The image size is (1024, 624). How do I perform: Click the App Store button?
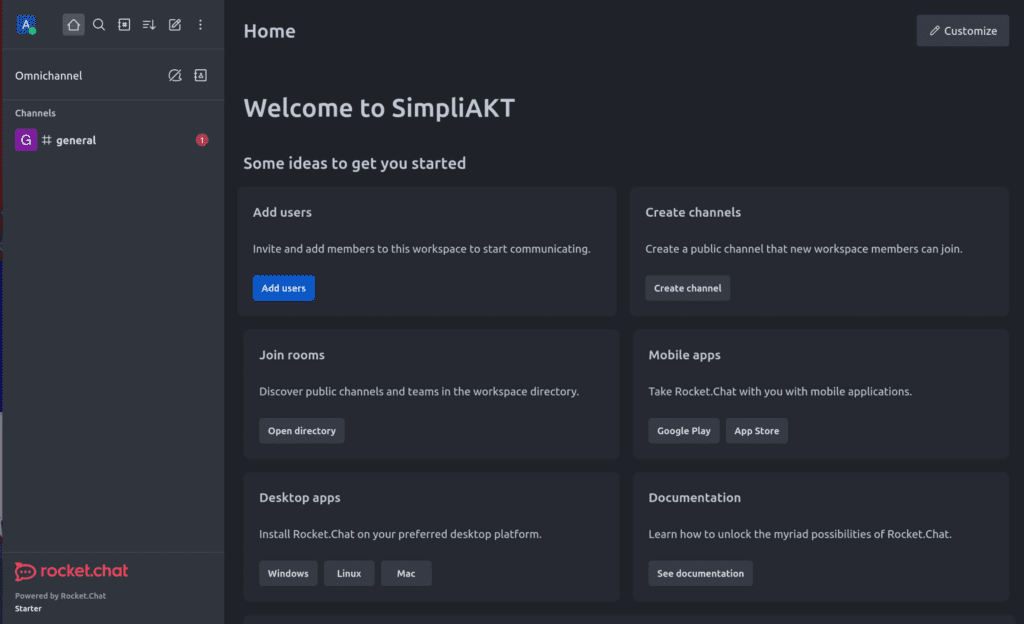756,431
